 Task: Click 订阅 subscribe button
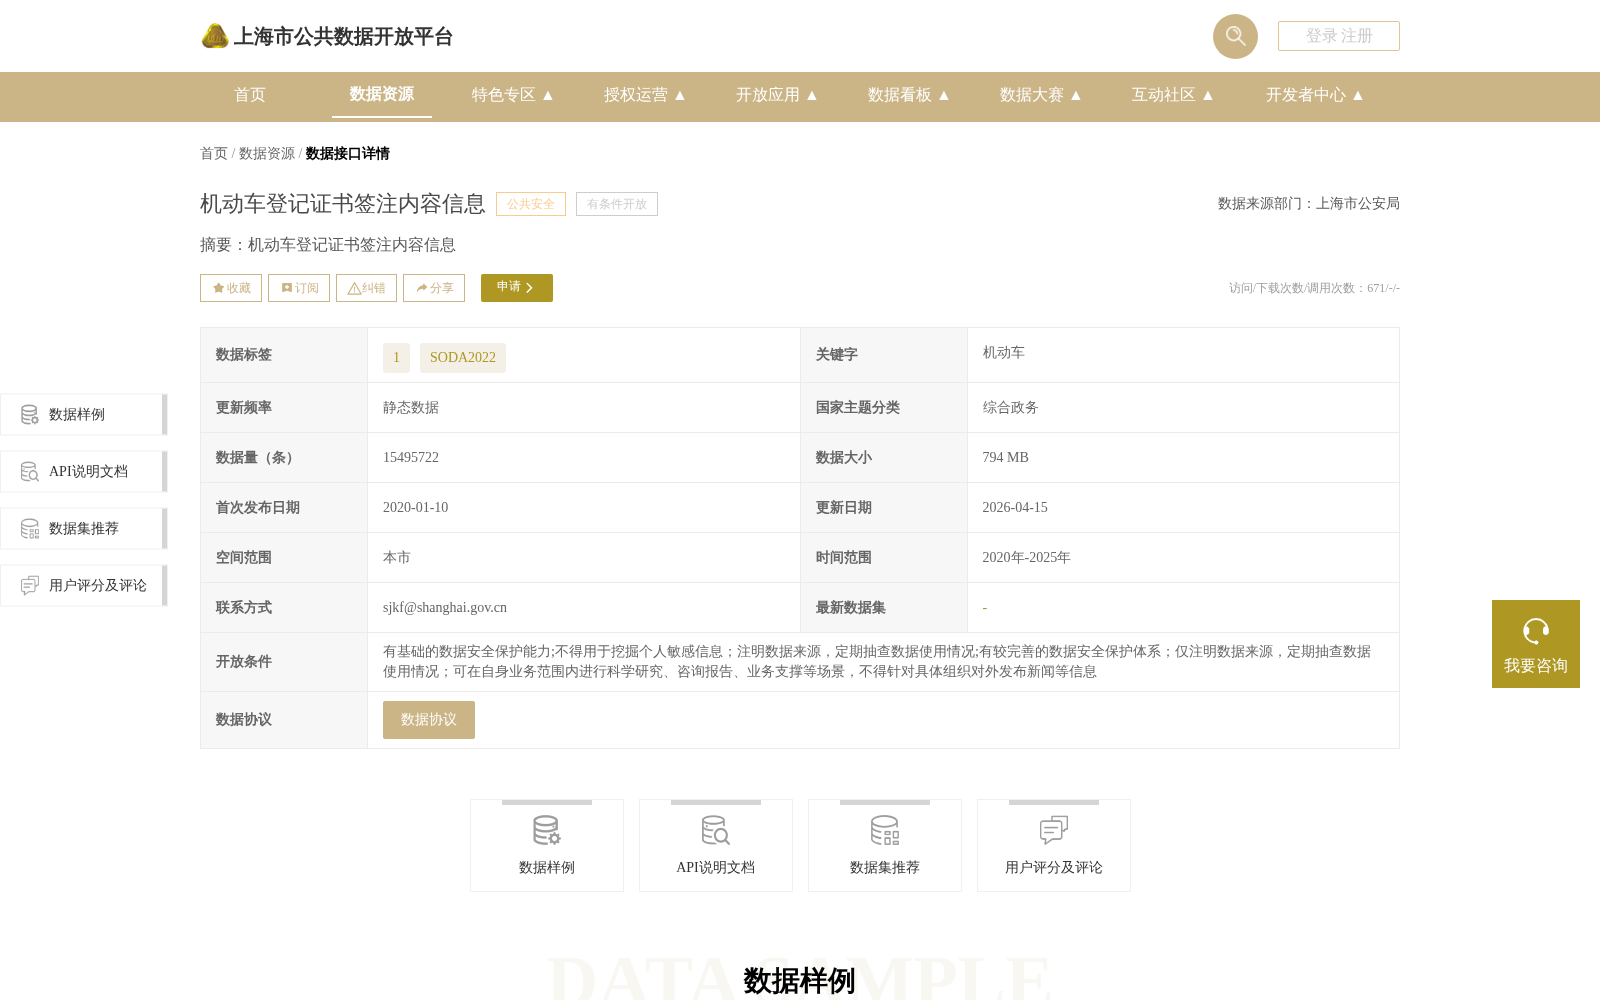tap(299, 288)
